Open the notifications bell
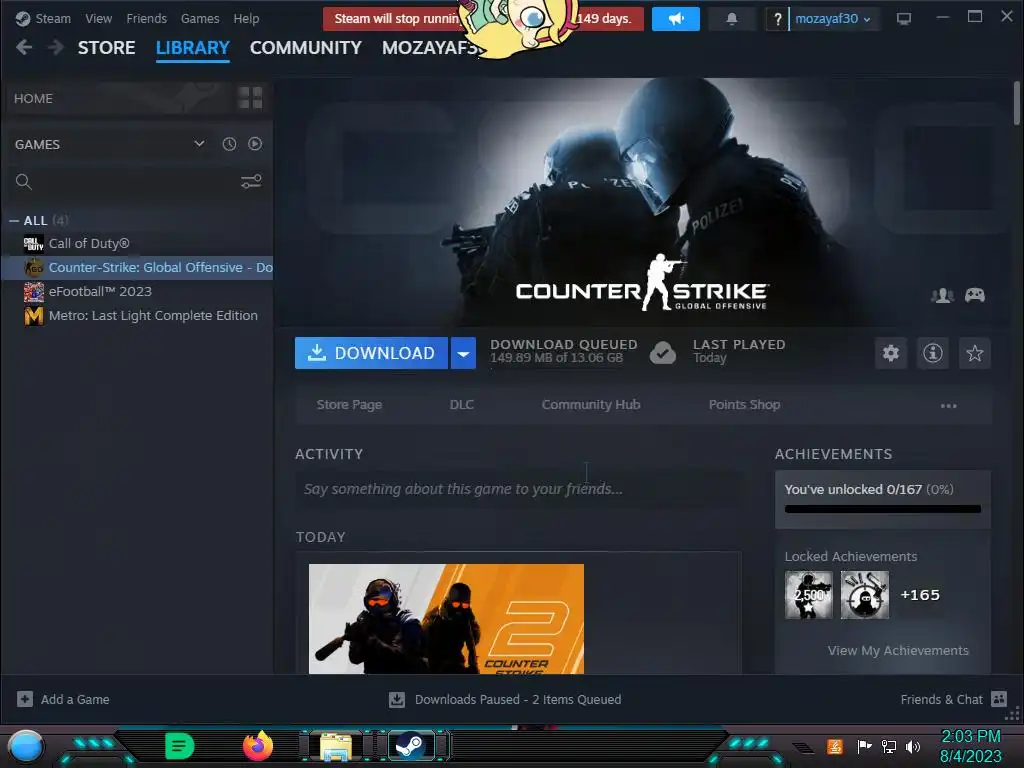Image resolution: width=1024 pixels, height=768 pixels. pyautogui.click(x=732, y=19)
